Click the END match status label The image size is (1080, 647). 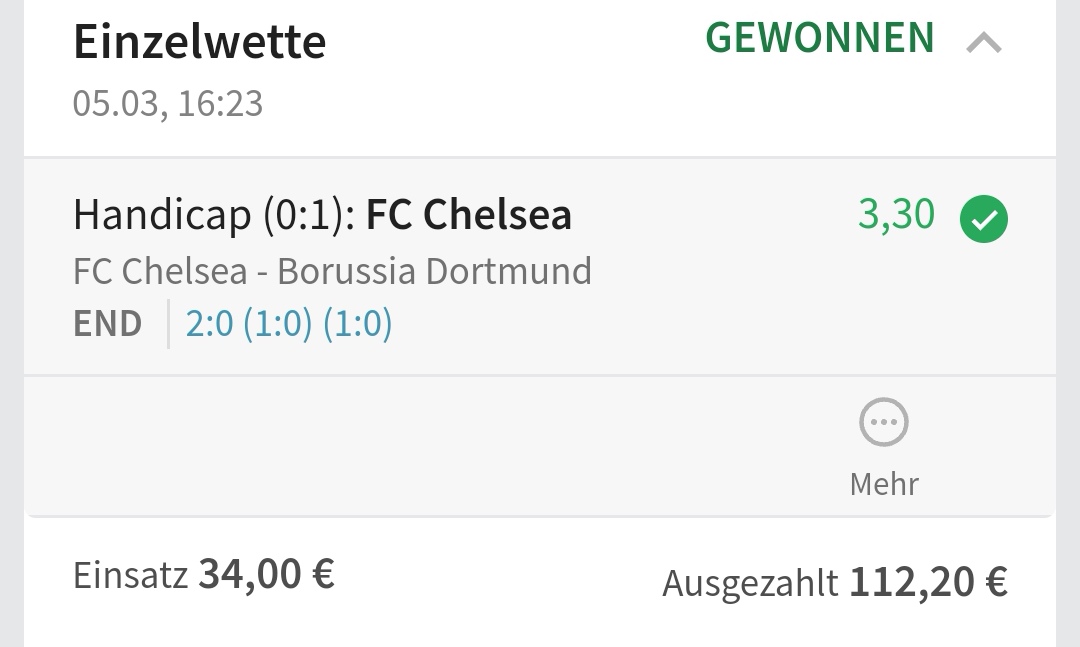107,324
